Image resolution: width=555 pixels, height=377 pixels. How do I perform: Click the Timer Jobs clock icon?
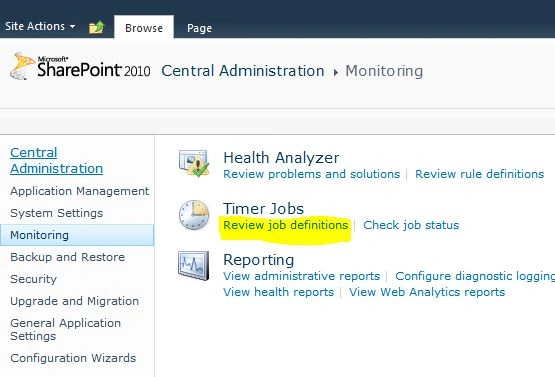194,215
